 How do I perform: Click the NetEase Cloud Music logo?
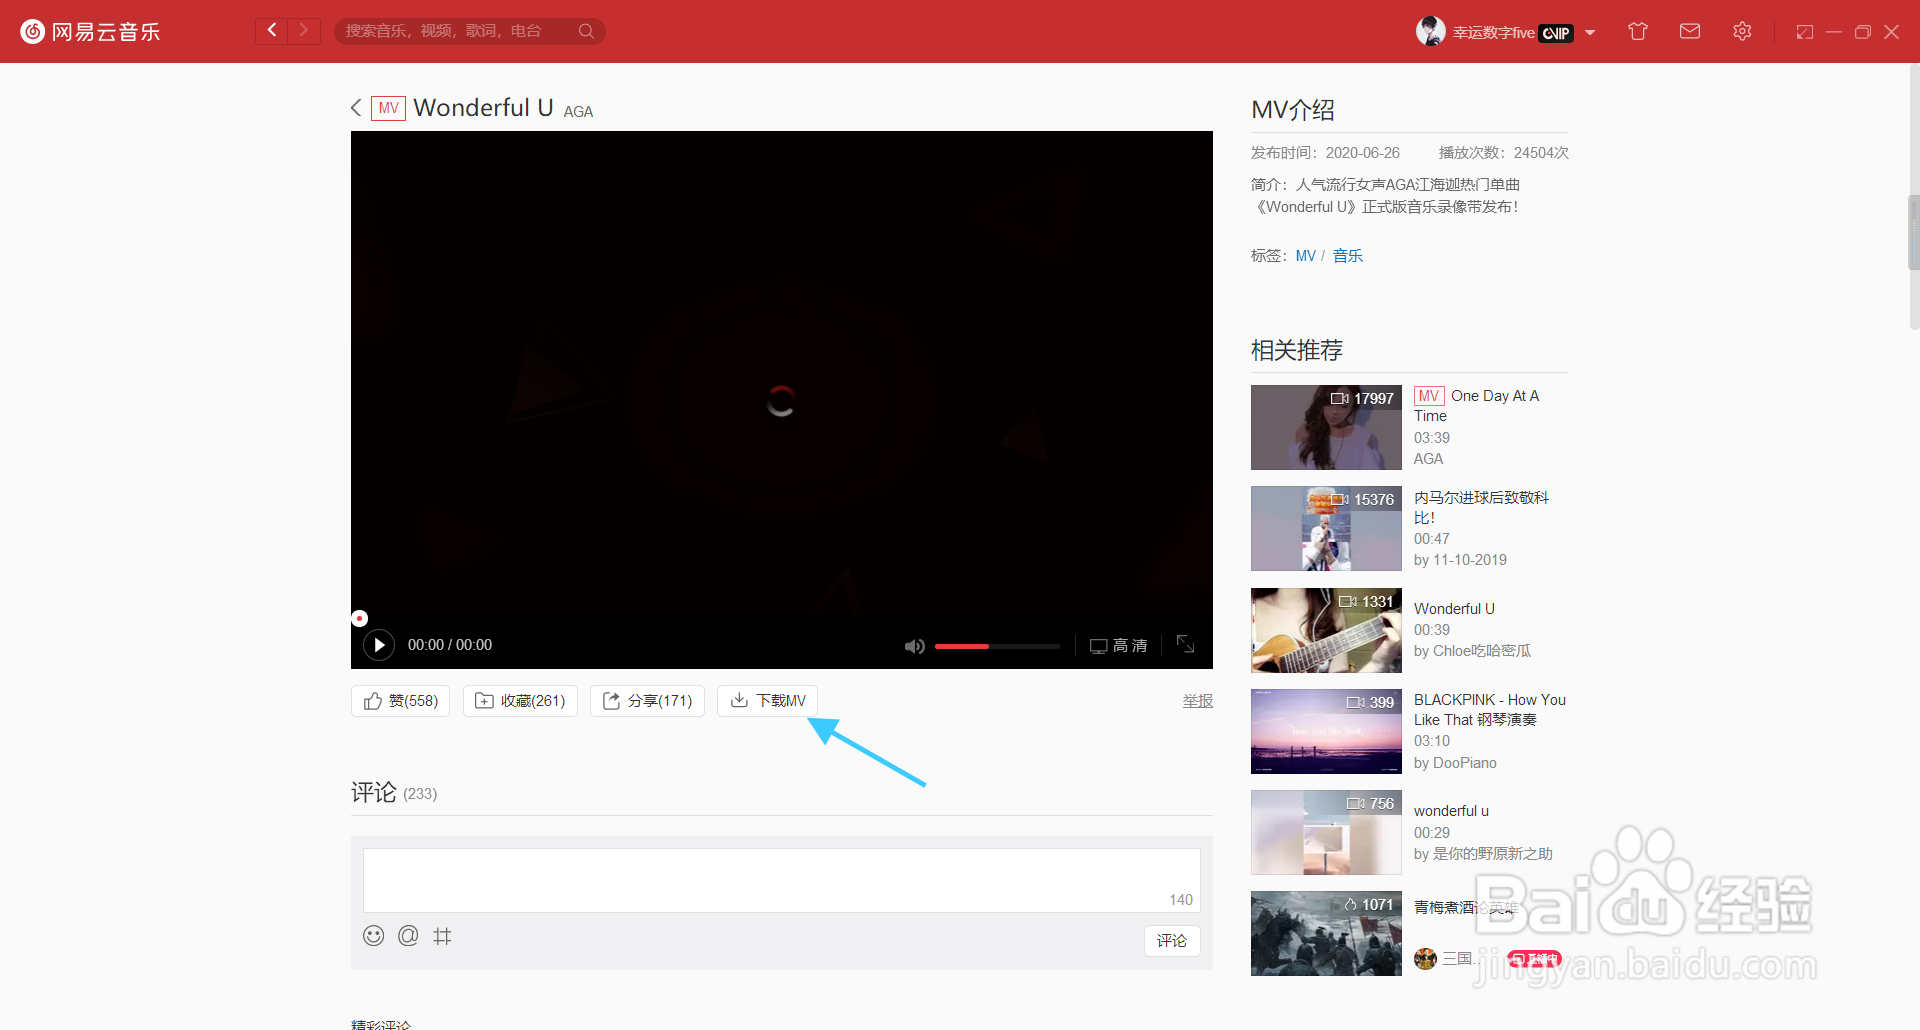click(90, 31)
